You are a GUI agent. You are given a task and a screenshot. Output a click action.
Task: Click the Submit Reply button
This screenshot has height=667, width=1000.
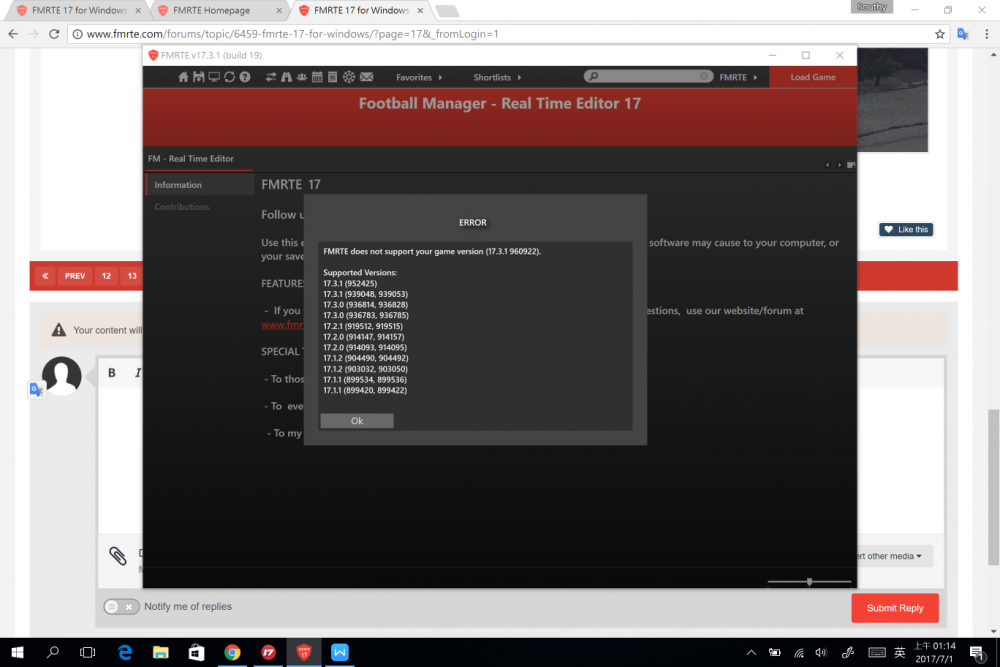895,608
